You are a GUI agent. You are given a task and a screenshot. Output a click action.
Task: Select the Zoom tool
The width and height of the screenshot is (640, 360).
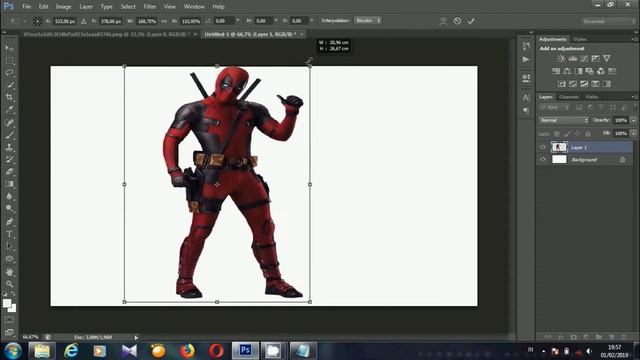click(9, 284)
